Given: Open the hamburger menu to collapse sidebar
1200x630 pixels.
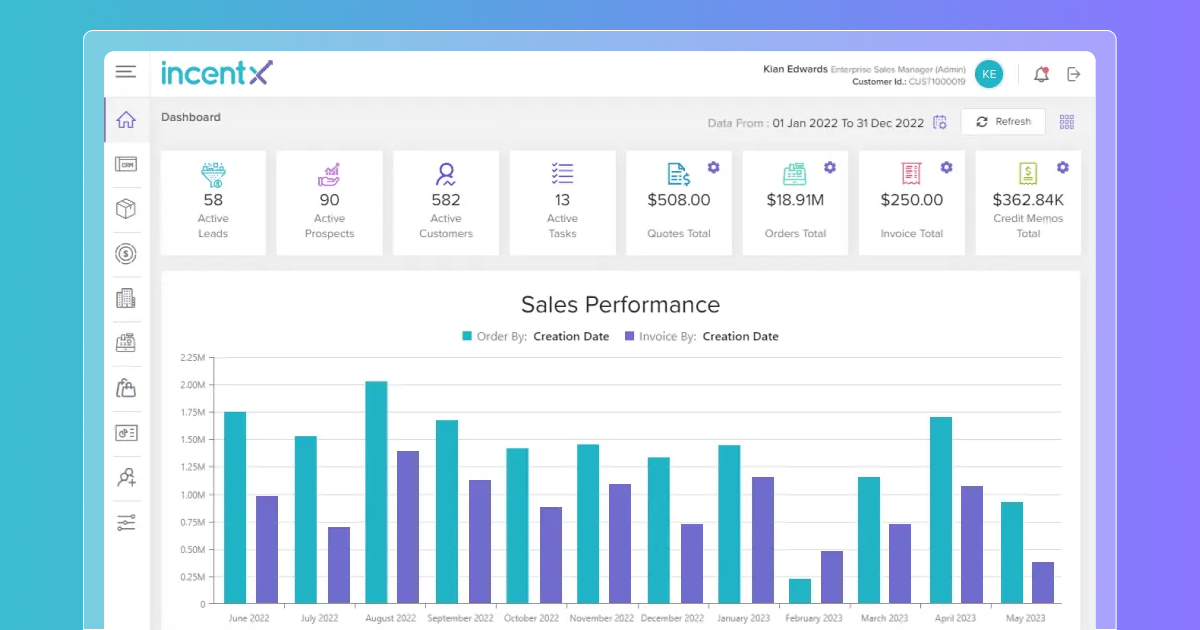Looking at the screenshot, I should pos(125,71).
